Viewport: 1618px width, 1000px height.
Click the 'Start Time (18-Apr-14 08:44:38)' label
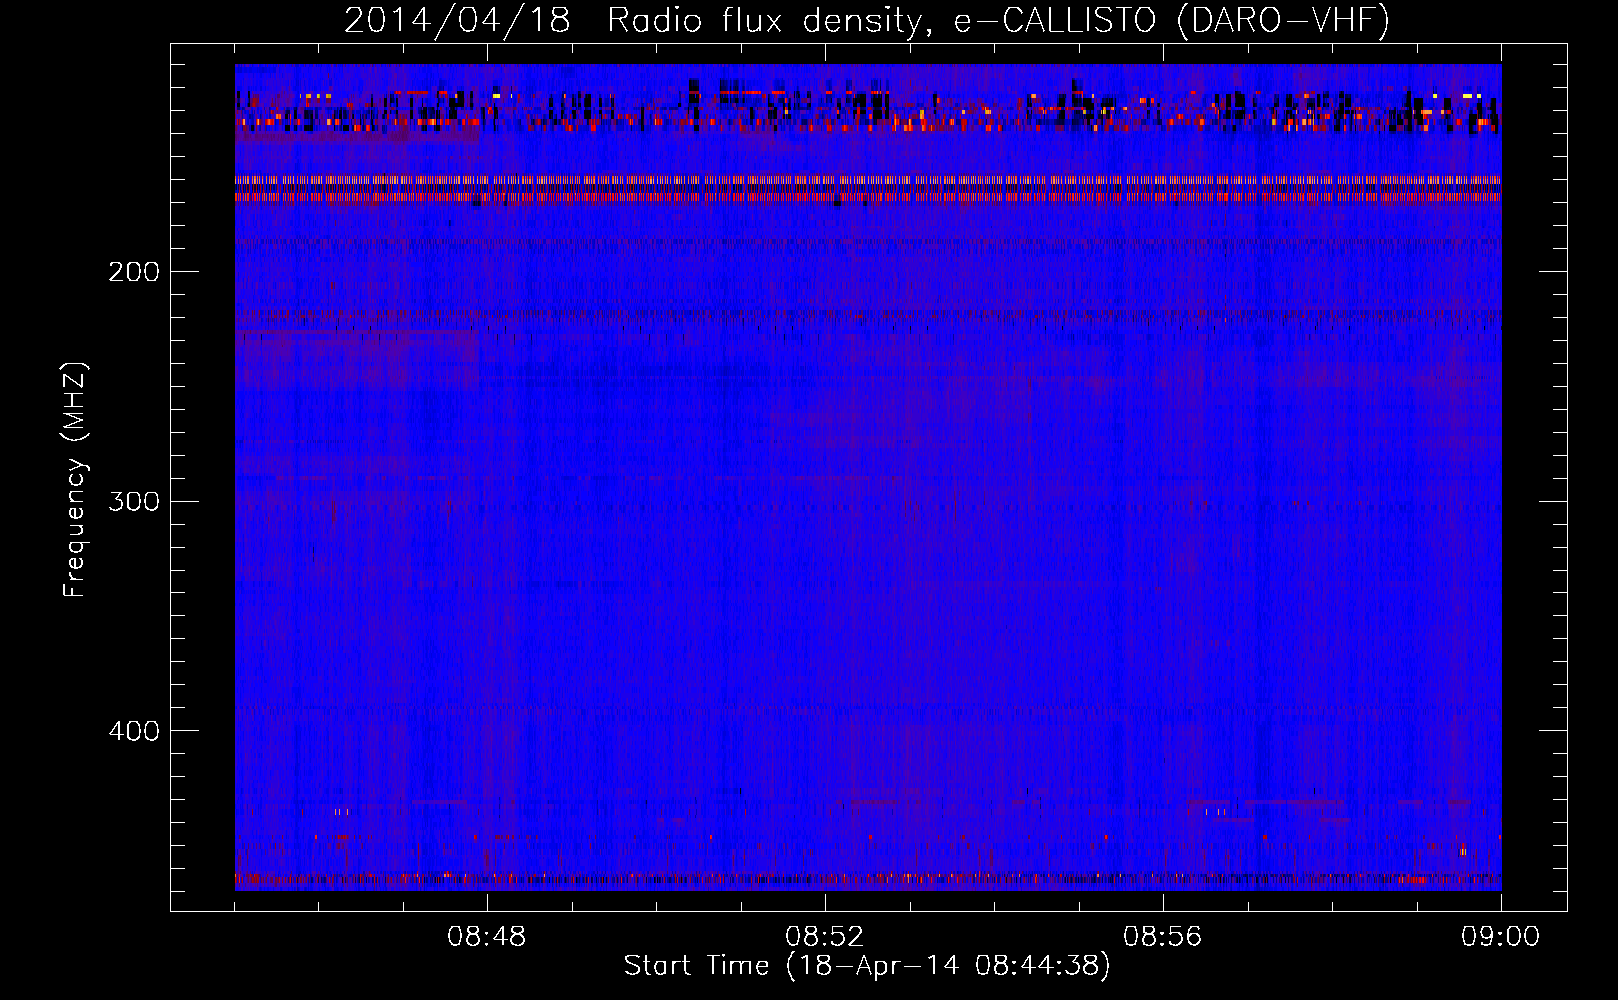click(867, 966)
